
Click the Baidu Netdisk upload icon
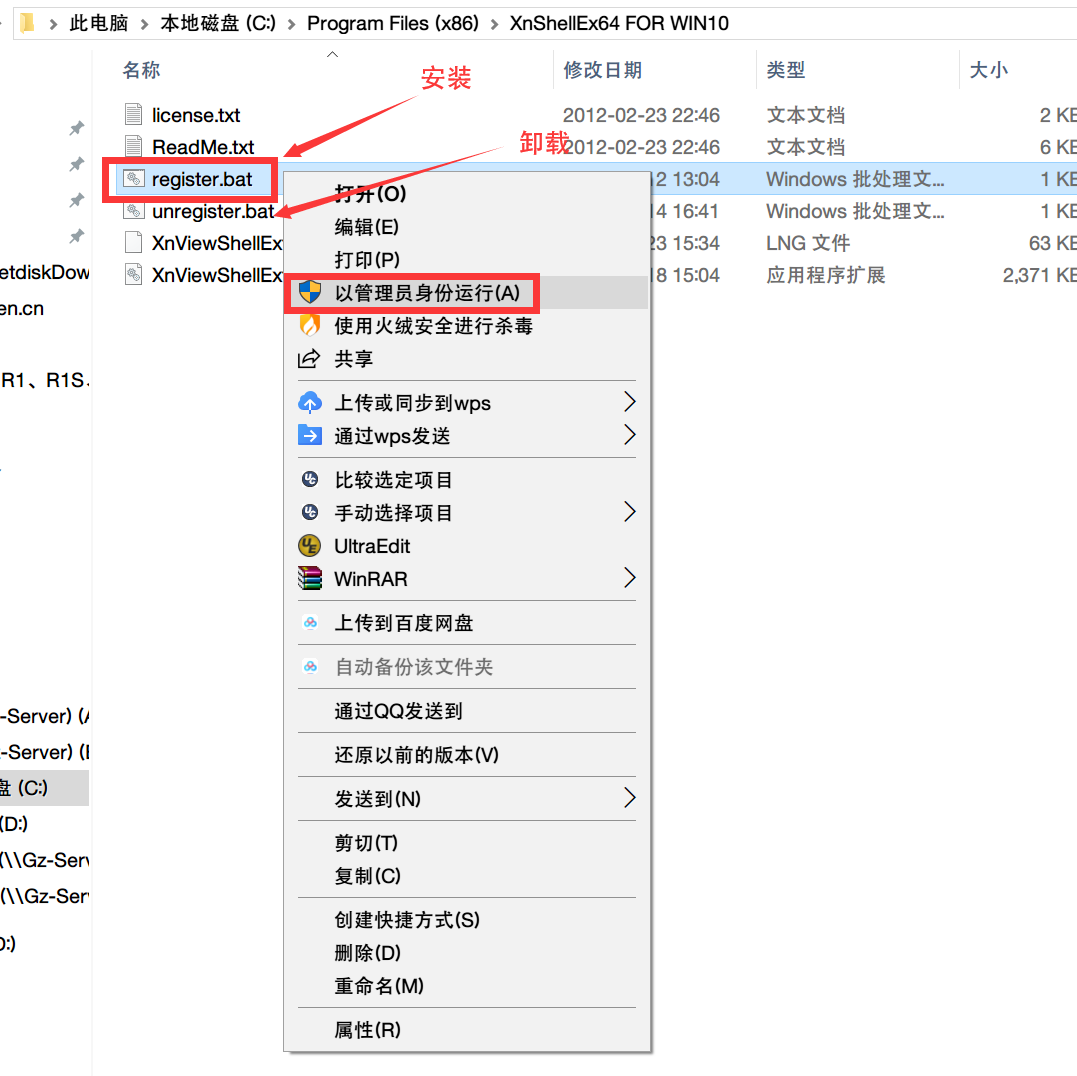tap(311, 623)
